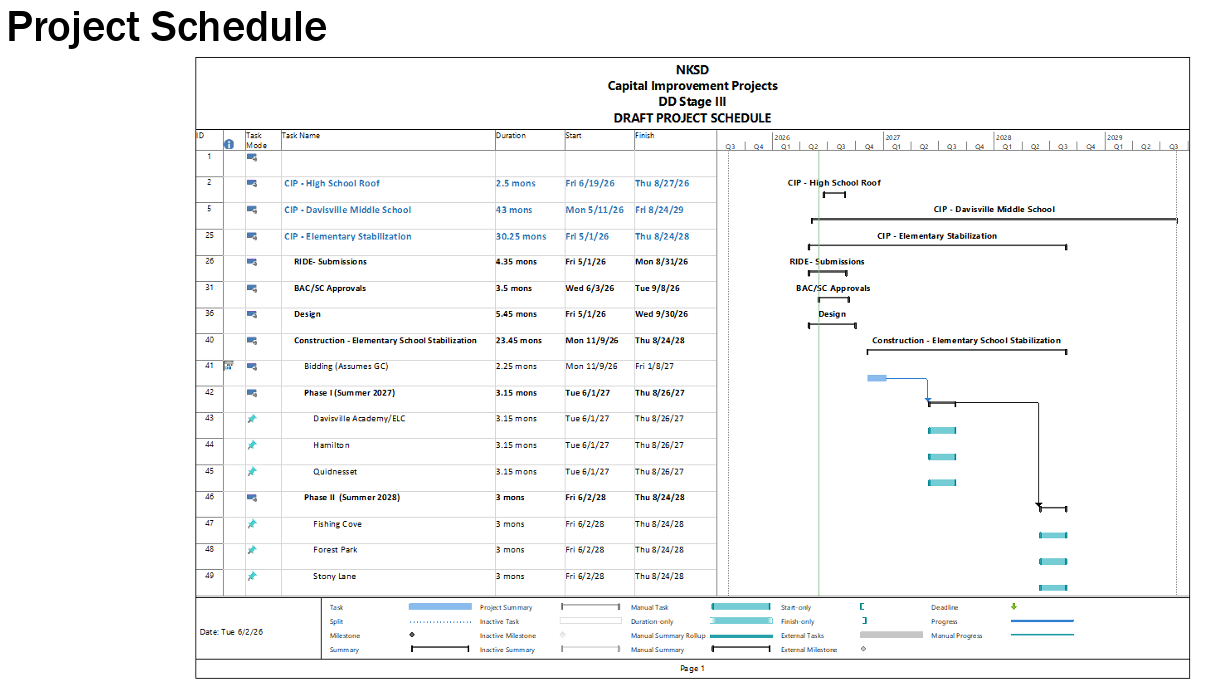Image resolution: width=1209 pixels, height=693 pixels.
Task: Click the green Deadline arrow in the legend
Action: tap(1014, 606)
